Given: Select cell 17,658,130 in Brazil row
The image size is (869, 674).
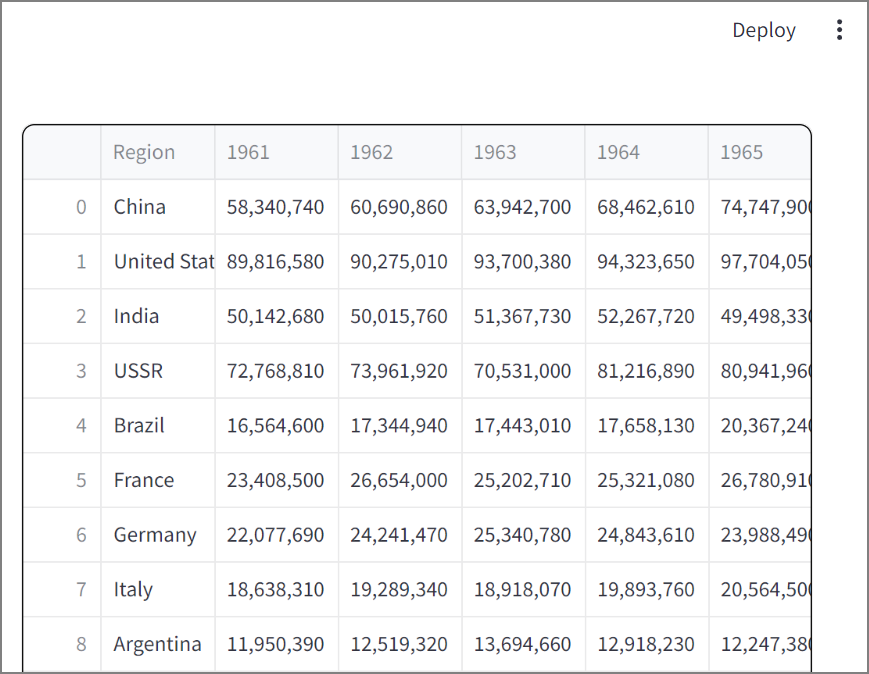Looking at the screenshot, I should point(647,426).
